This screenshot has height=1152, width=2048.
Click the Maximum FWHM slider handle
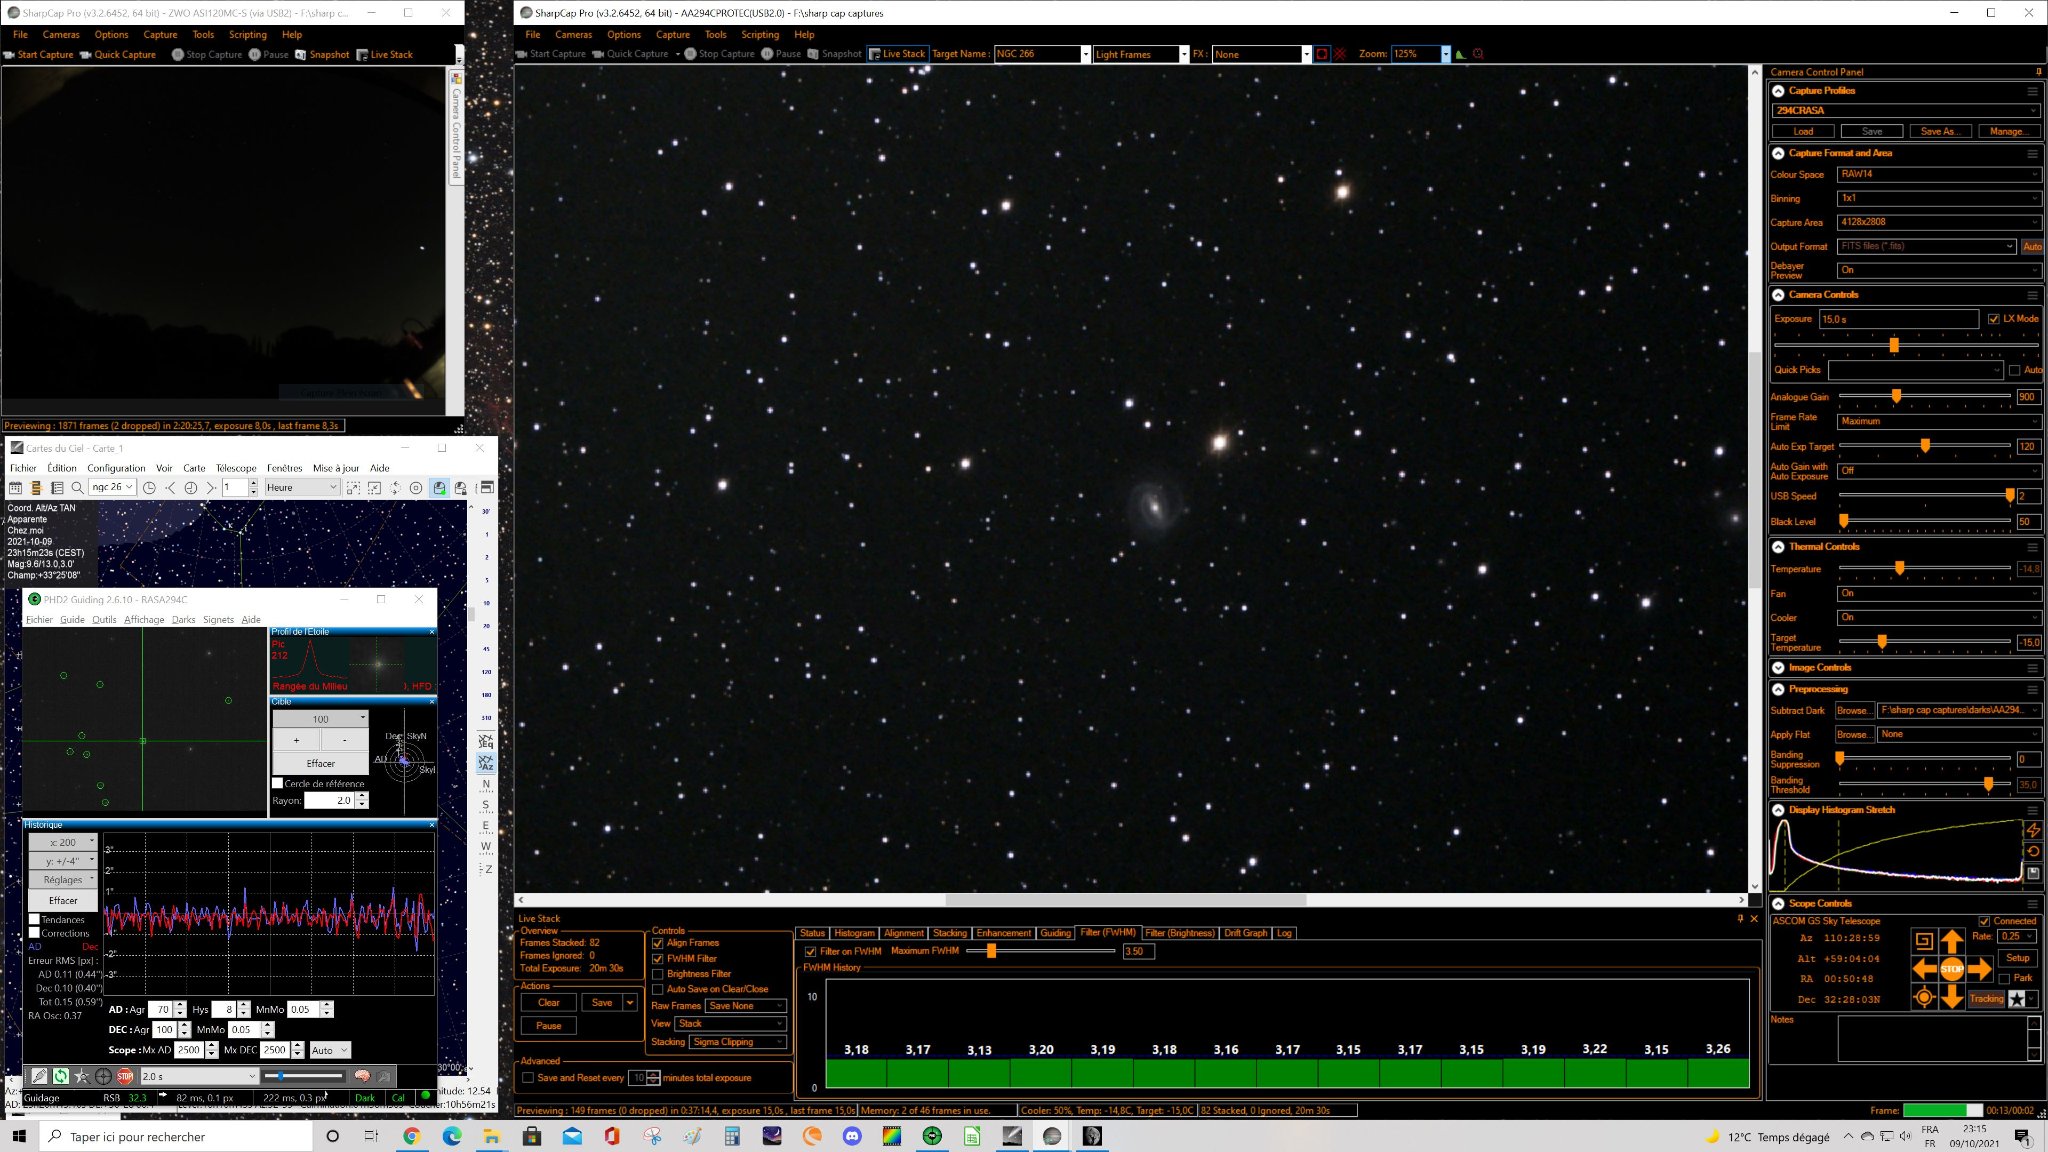point(991,951)
